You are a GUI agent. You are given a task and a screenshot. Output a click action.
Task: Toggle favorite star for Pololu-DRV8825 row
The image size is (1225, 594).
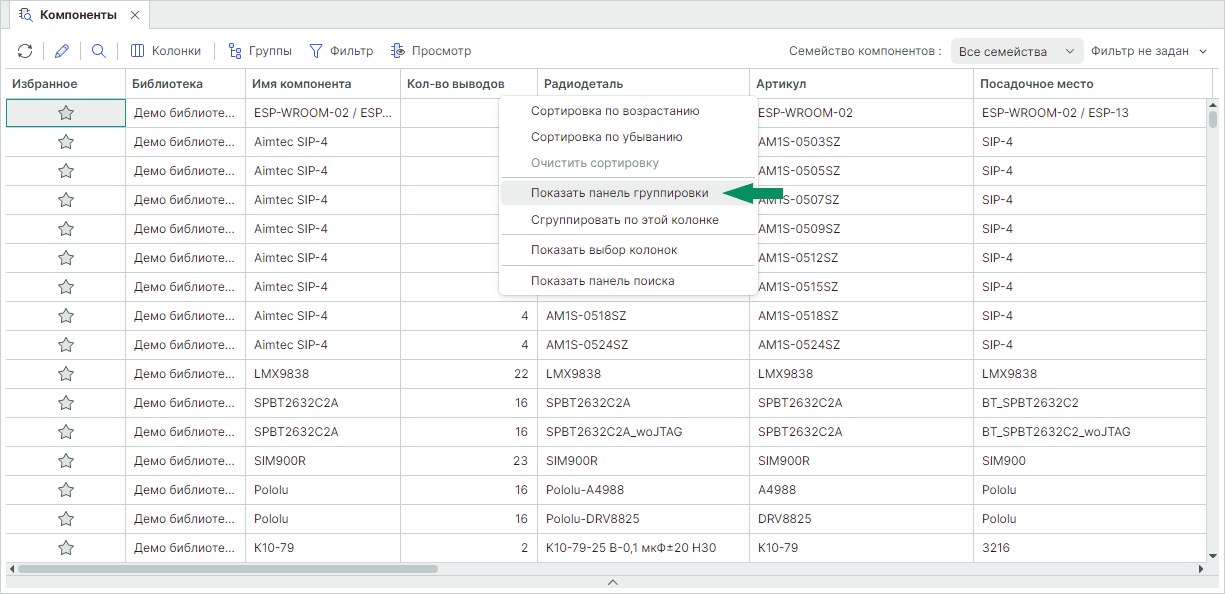(66, 519)
